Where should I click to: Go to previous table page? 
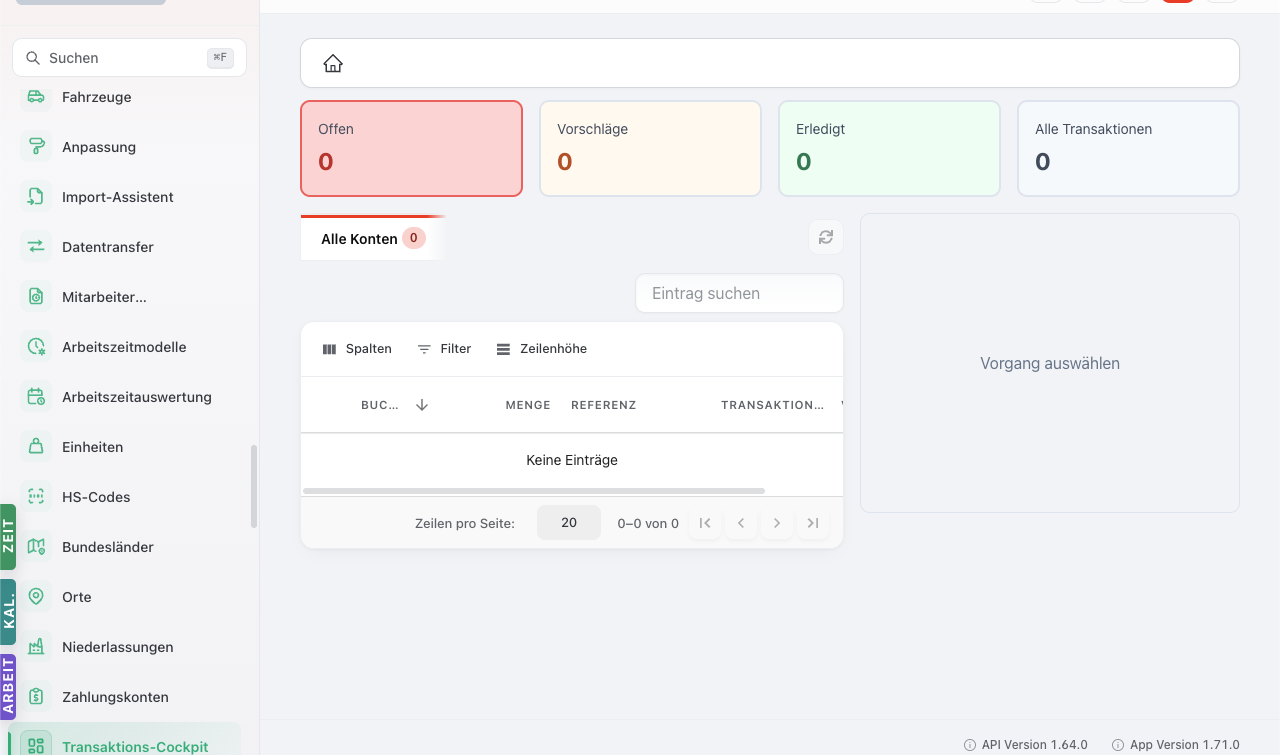click(741, 523)
